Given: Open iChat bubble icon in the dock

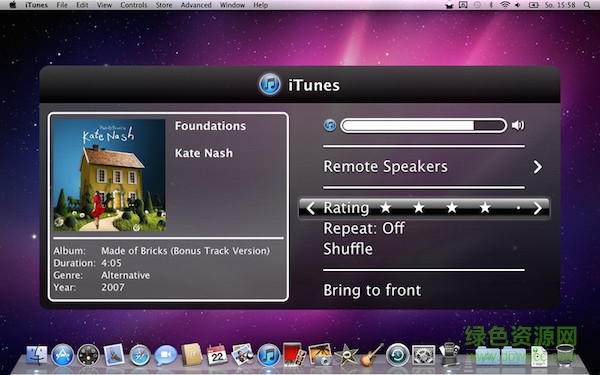Looking at the screenshot, I should (x=166, y=355).
